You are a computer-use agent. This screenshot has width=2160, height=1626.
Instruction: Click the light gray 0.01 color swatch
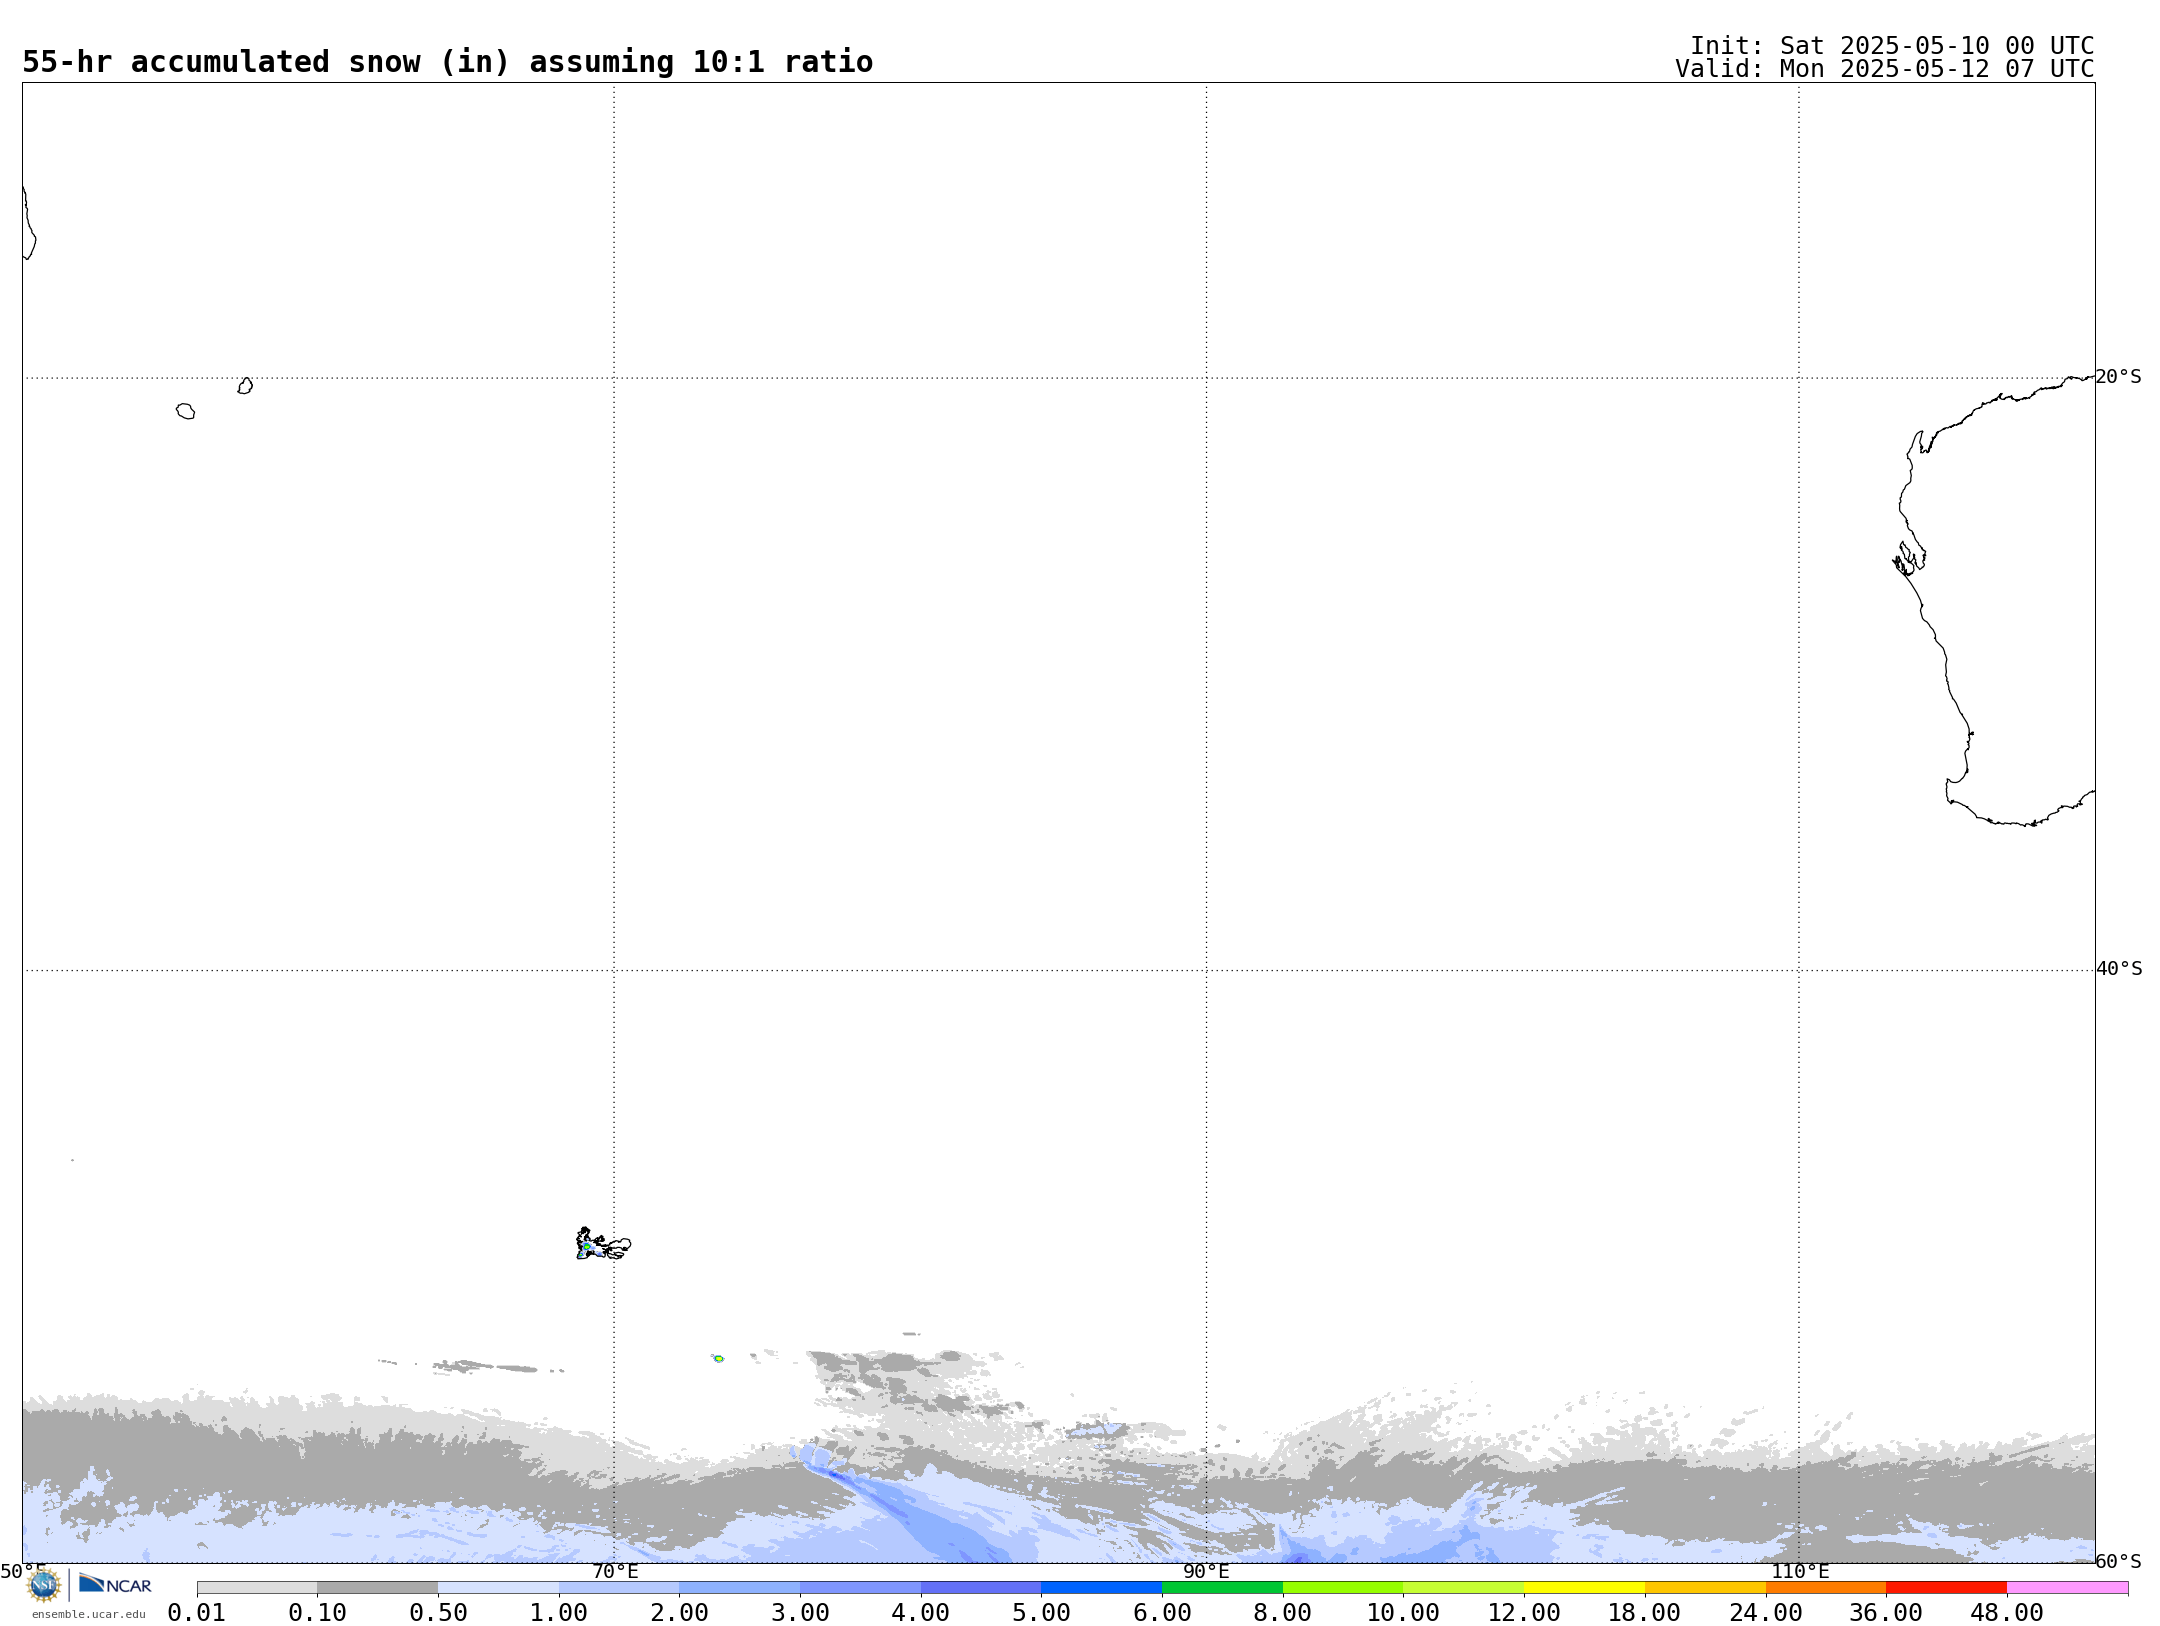pos(257,1588)
